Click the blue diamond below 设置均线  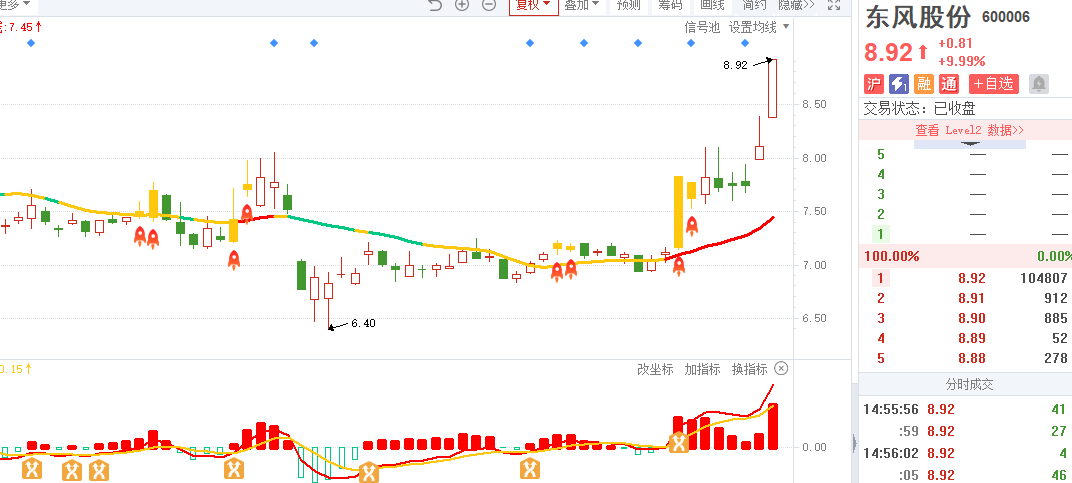tap(745, 43)
